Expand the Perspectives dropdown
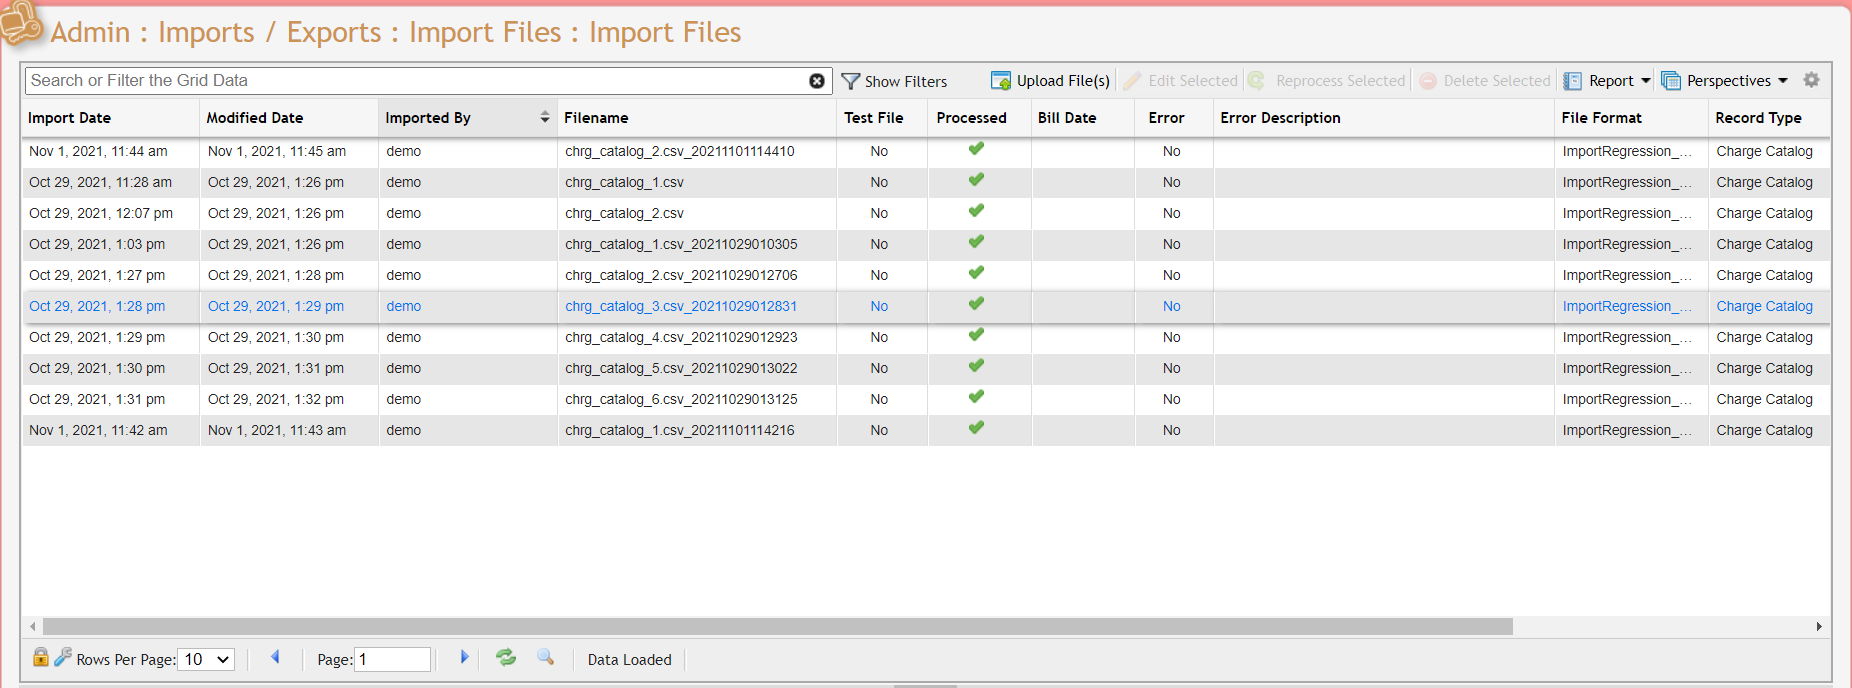 tap(1725, 81)
